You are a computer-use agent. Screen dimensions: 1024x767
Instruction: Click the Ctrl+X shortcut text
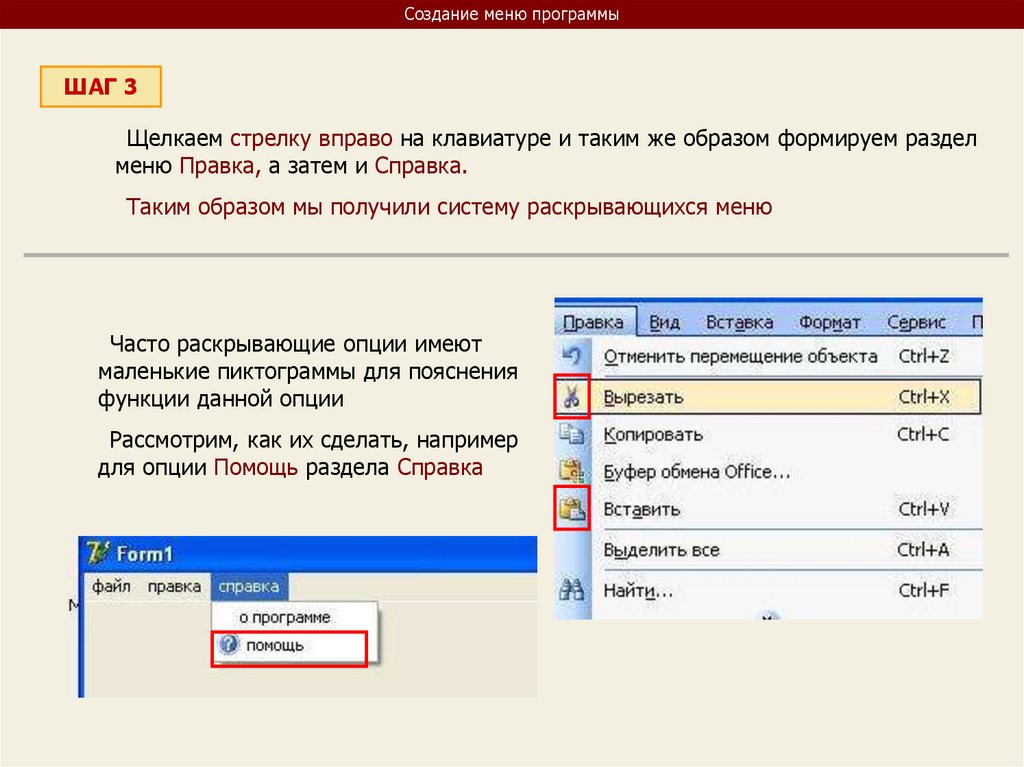point(923,397)
